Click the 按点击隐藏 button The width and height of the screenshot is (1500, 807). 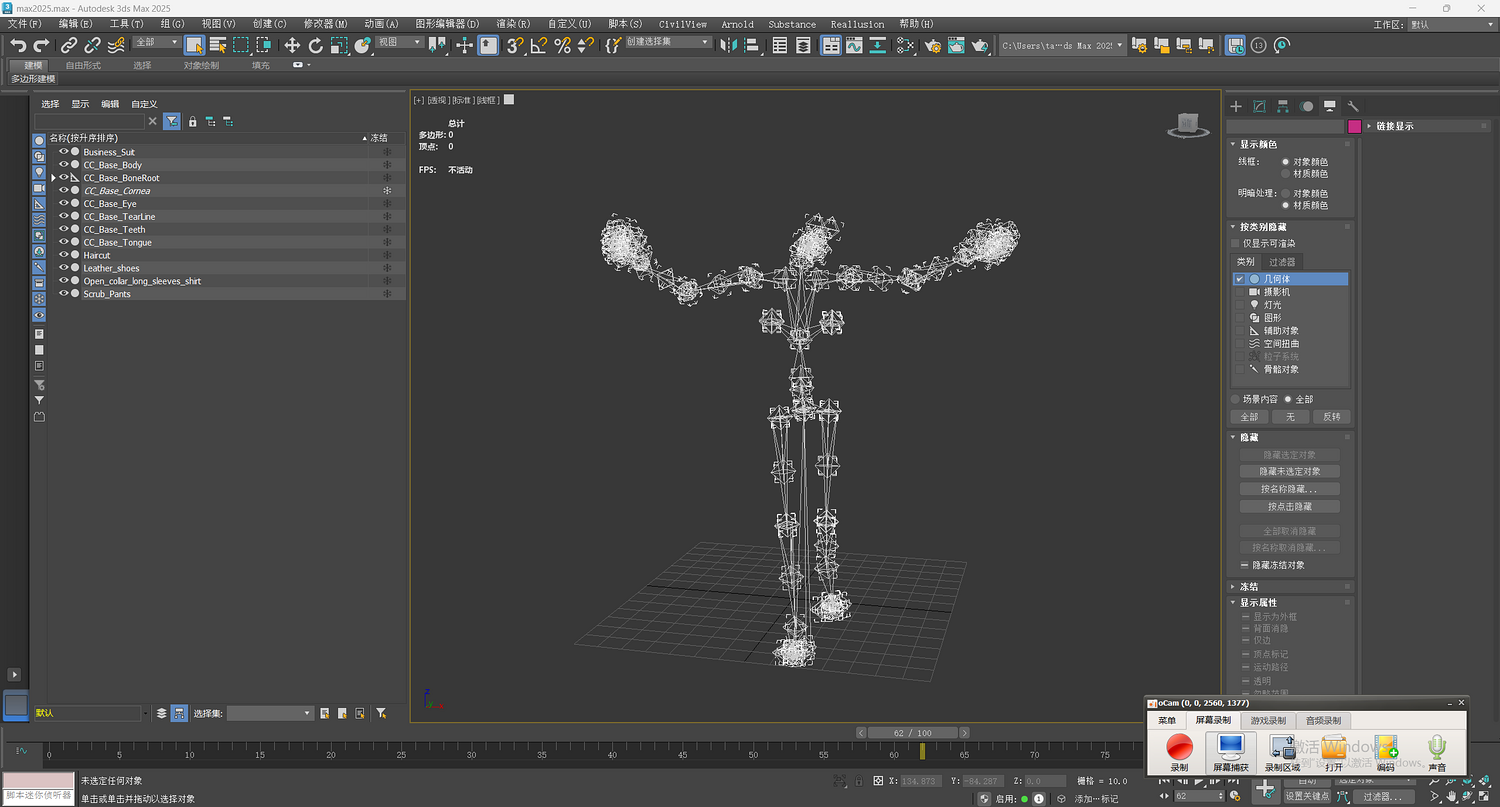coord(1289,507)
